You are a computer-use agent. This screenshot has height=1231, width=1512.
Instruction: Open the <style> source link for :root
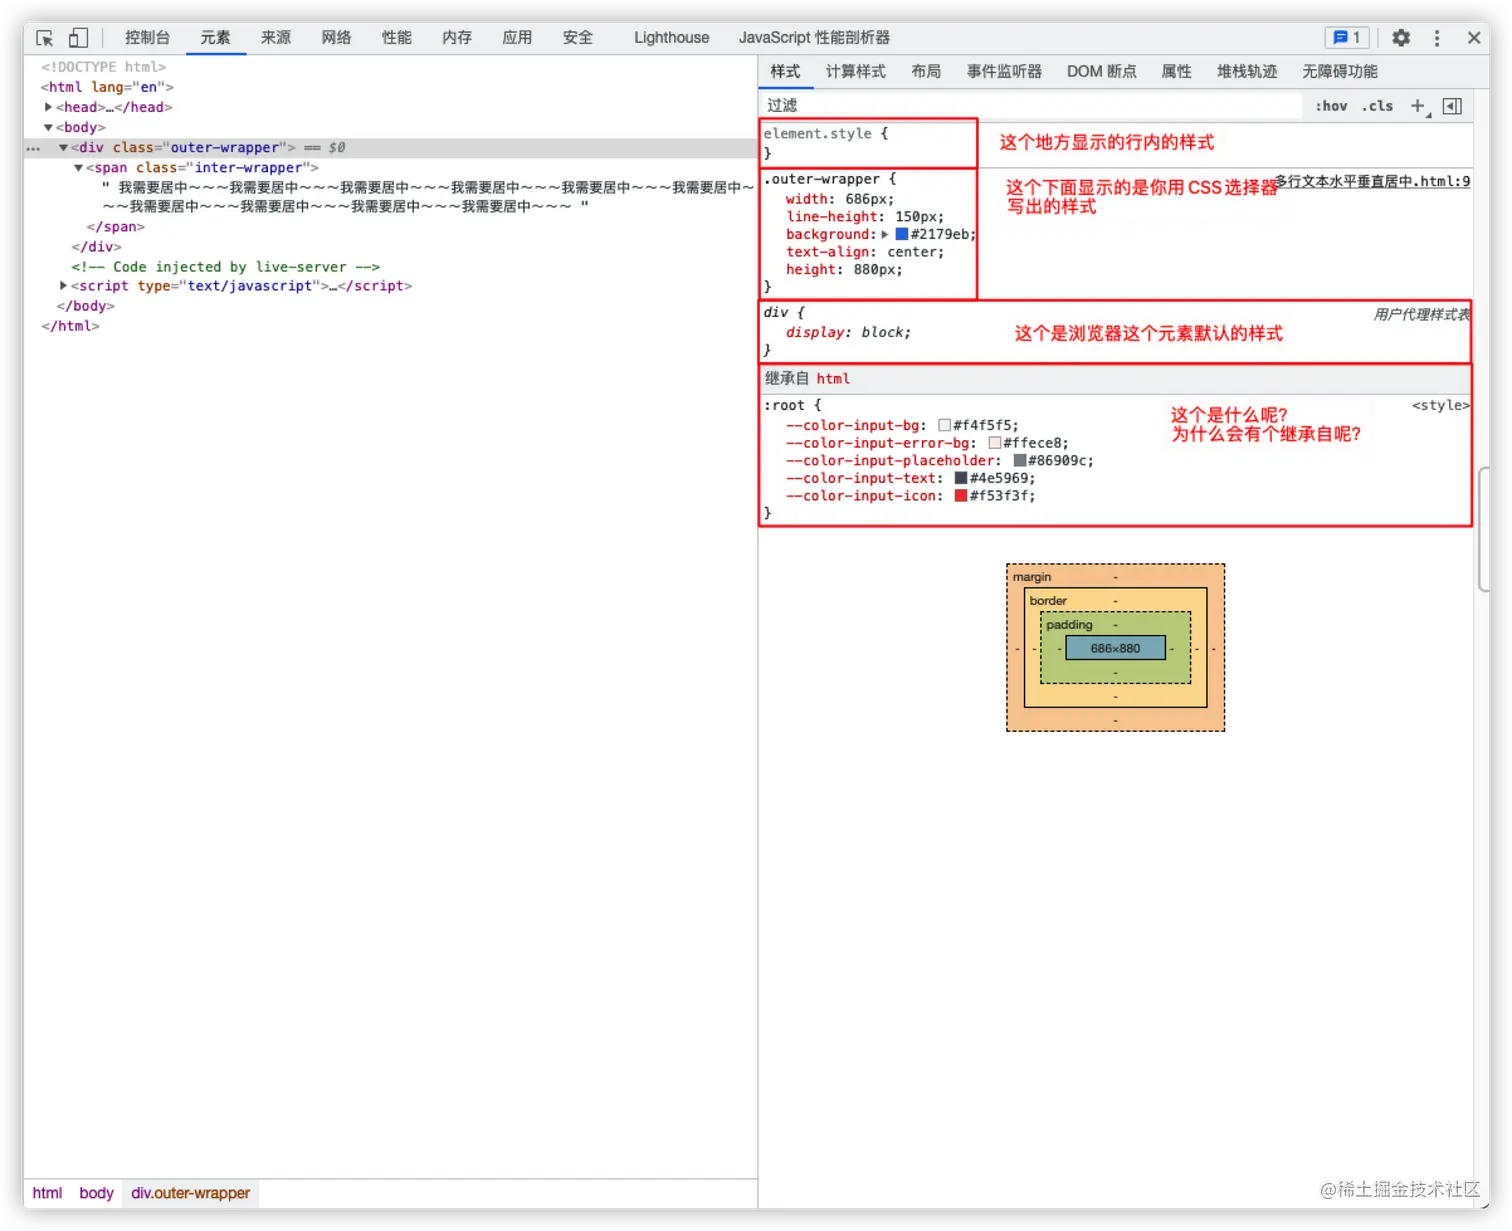pos(1441,406)
